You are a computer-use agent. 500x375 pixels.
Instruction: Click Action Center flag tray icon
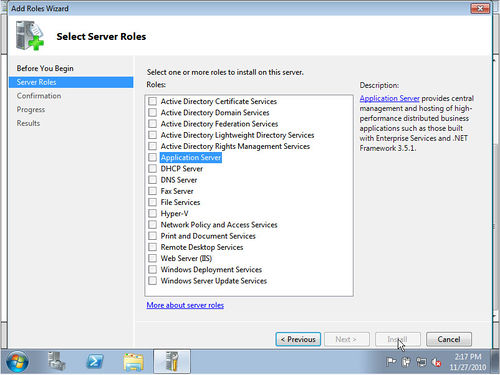tap(391, 362)
